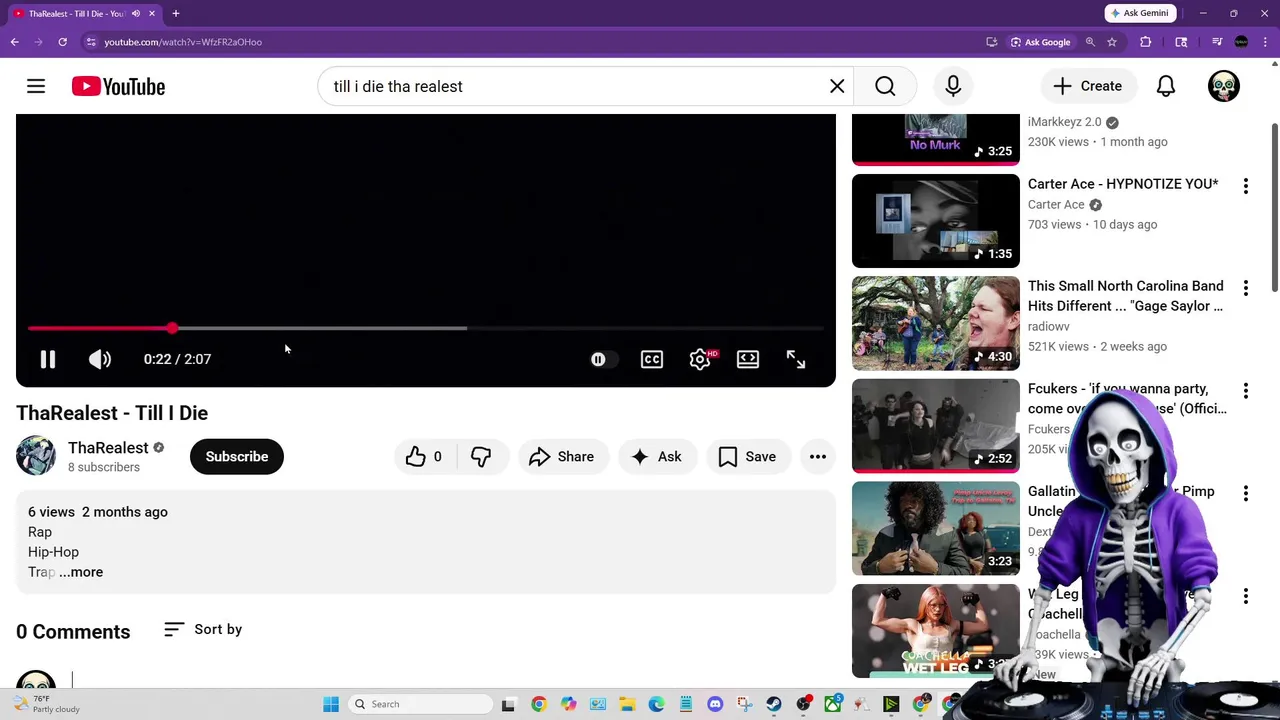This screenshot has width=1280, height=720.
Task: Open Chrome extensions puzzle icon
Action: [1146, 42]
